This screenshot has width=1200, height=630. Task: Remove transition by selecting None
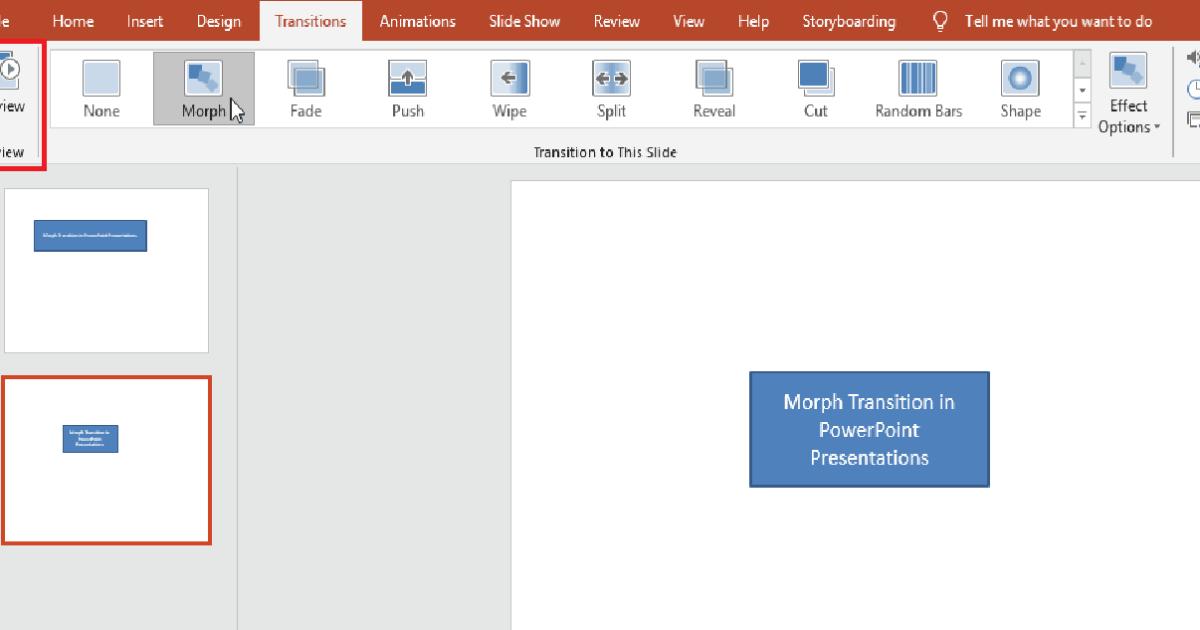pos(101,87)
